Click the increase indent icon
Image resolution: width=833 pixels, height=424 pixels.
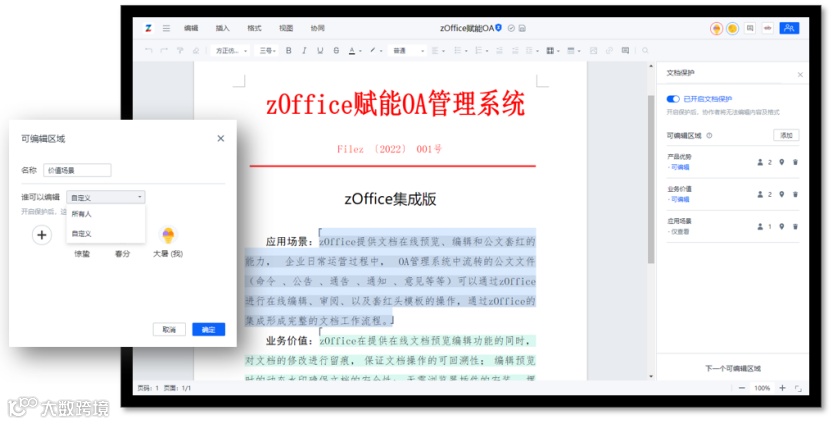pos(515,50)
